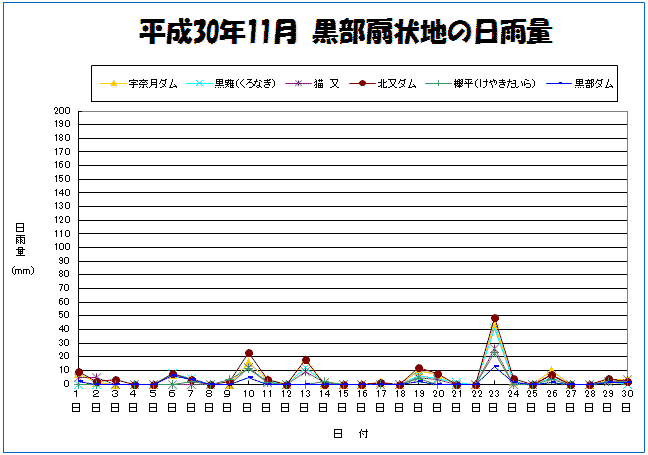This screenshot has width=648, height=455.
Task: Click the 宇奈月ダム legend marker icon
Action: click(114, 84)
